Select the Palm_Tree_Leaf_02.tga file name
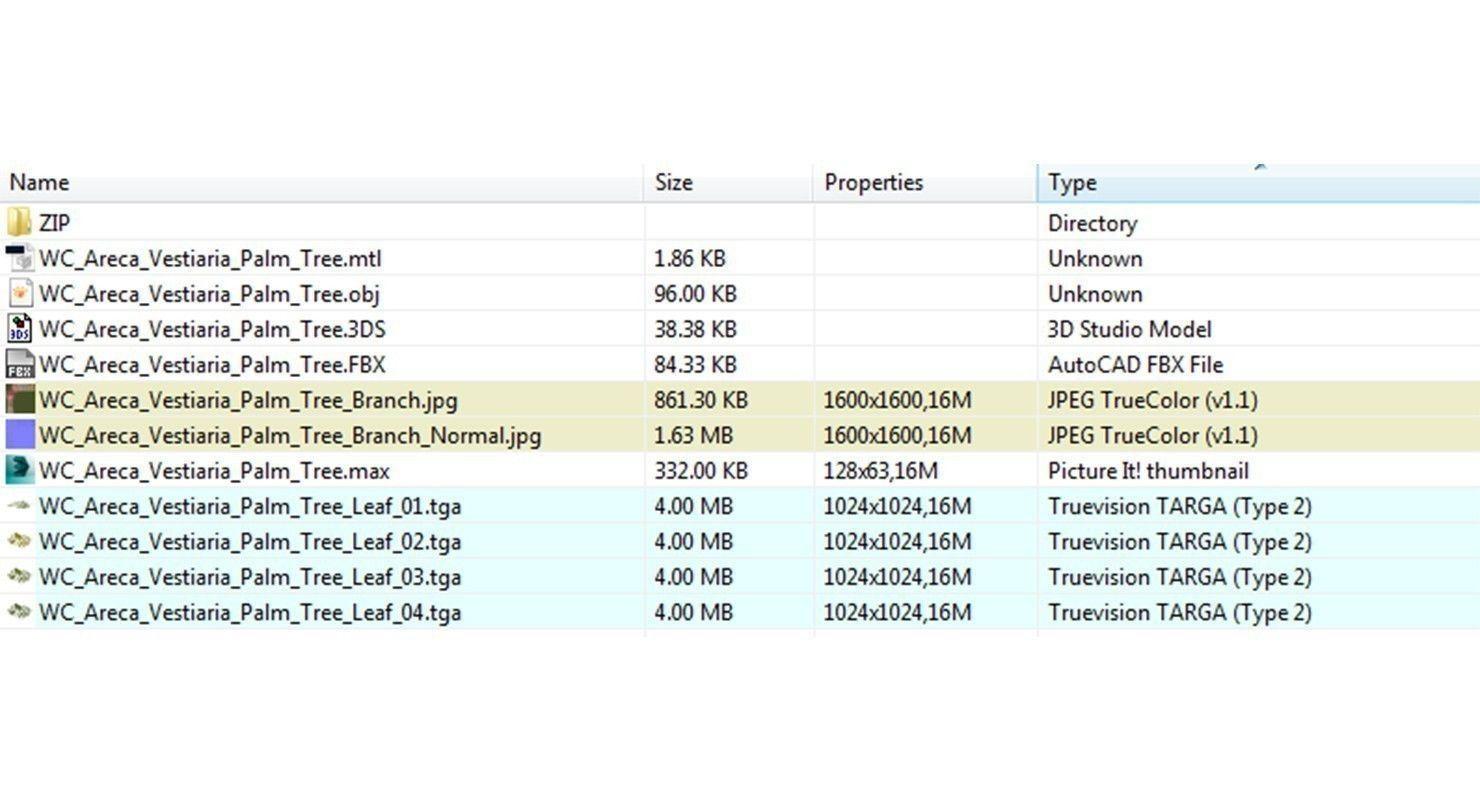 click(250, 542)
